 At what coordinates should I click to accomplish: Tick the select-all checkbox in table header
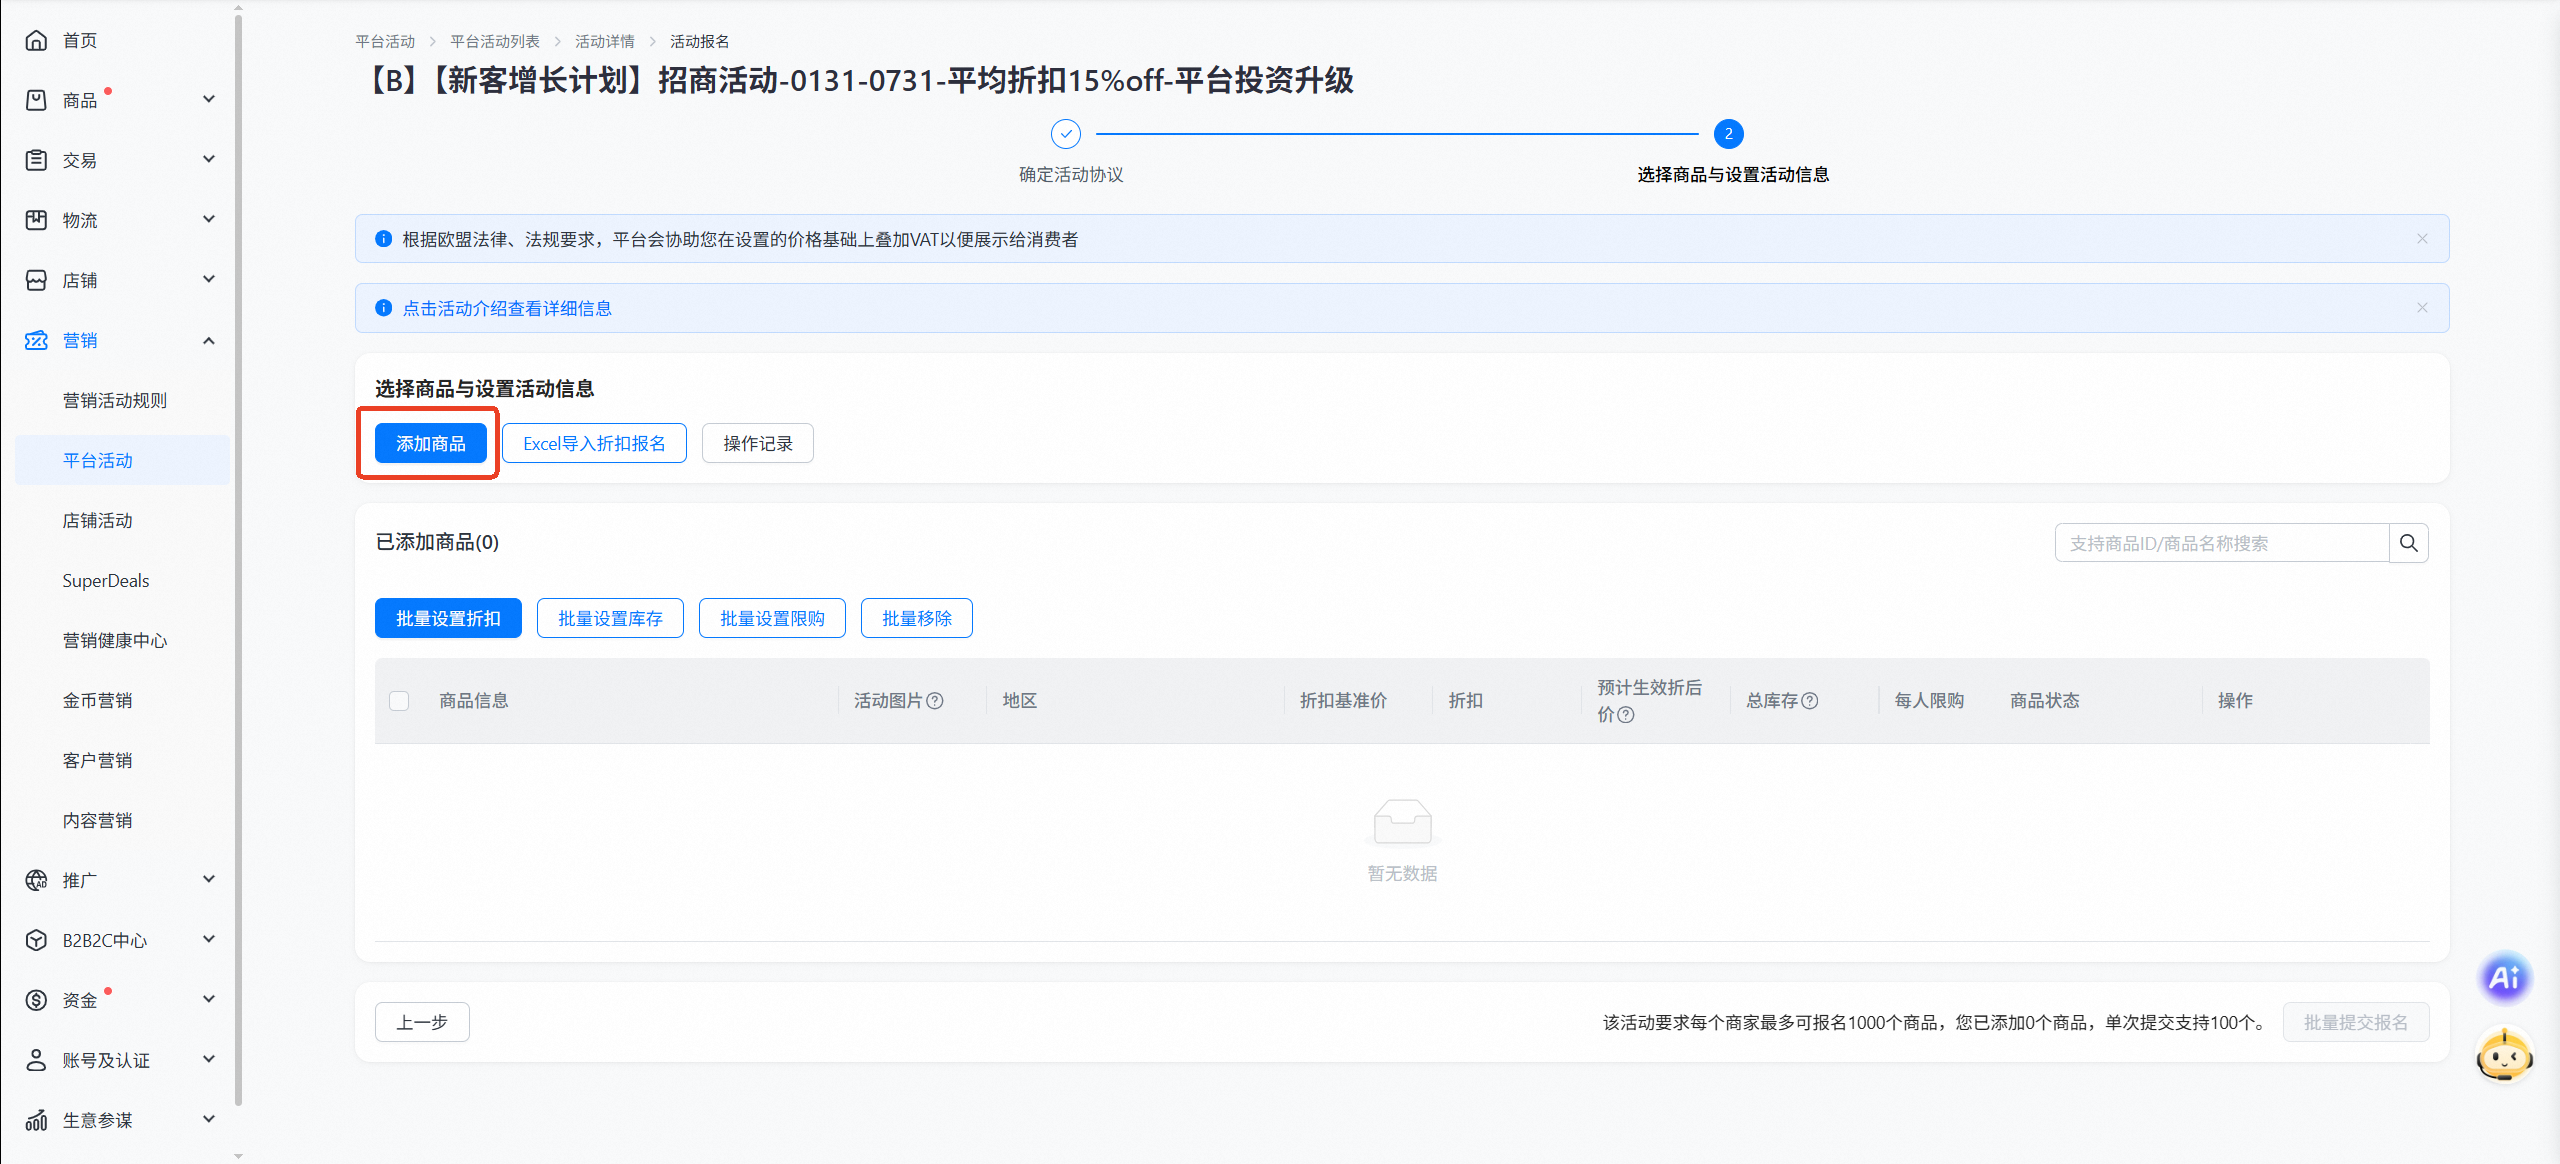[x=399, y=701]
